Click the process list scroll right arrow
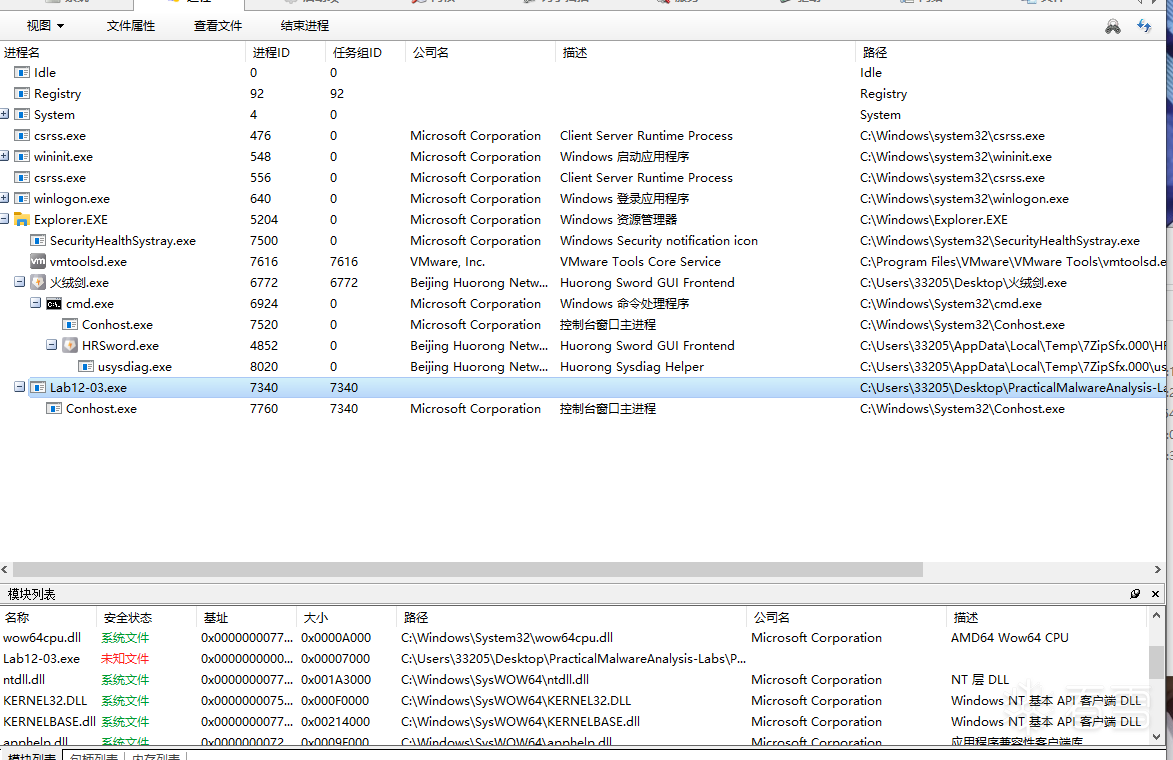Viewport: 1173px width, 760px height. pos(1157,570)
